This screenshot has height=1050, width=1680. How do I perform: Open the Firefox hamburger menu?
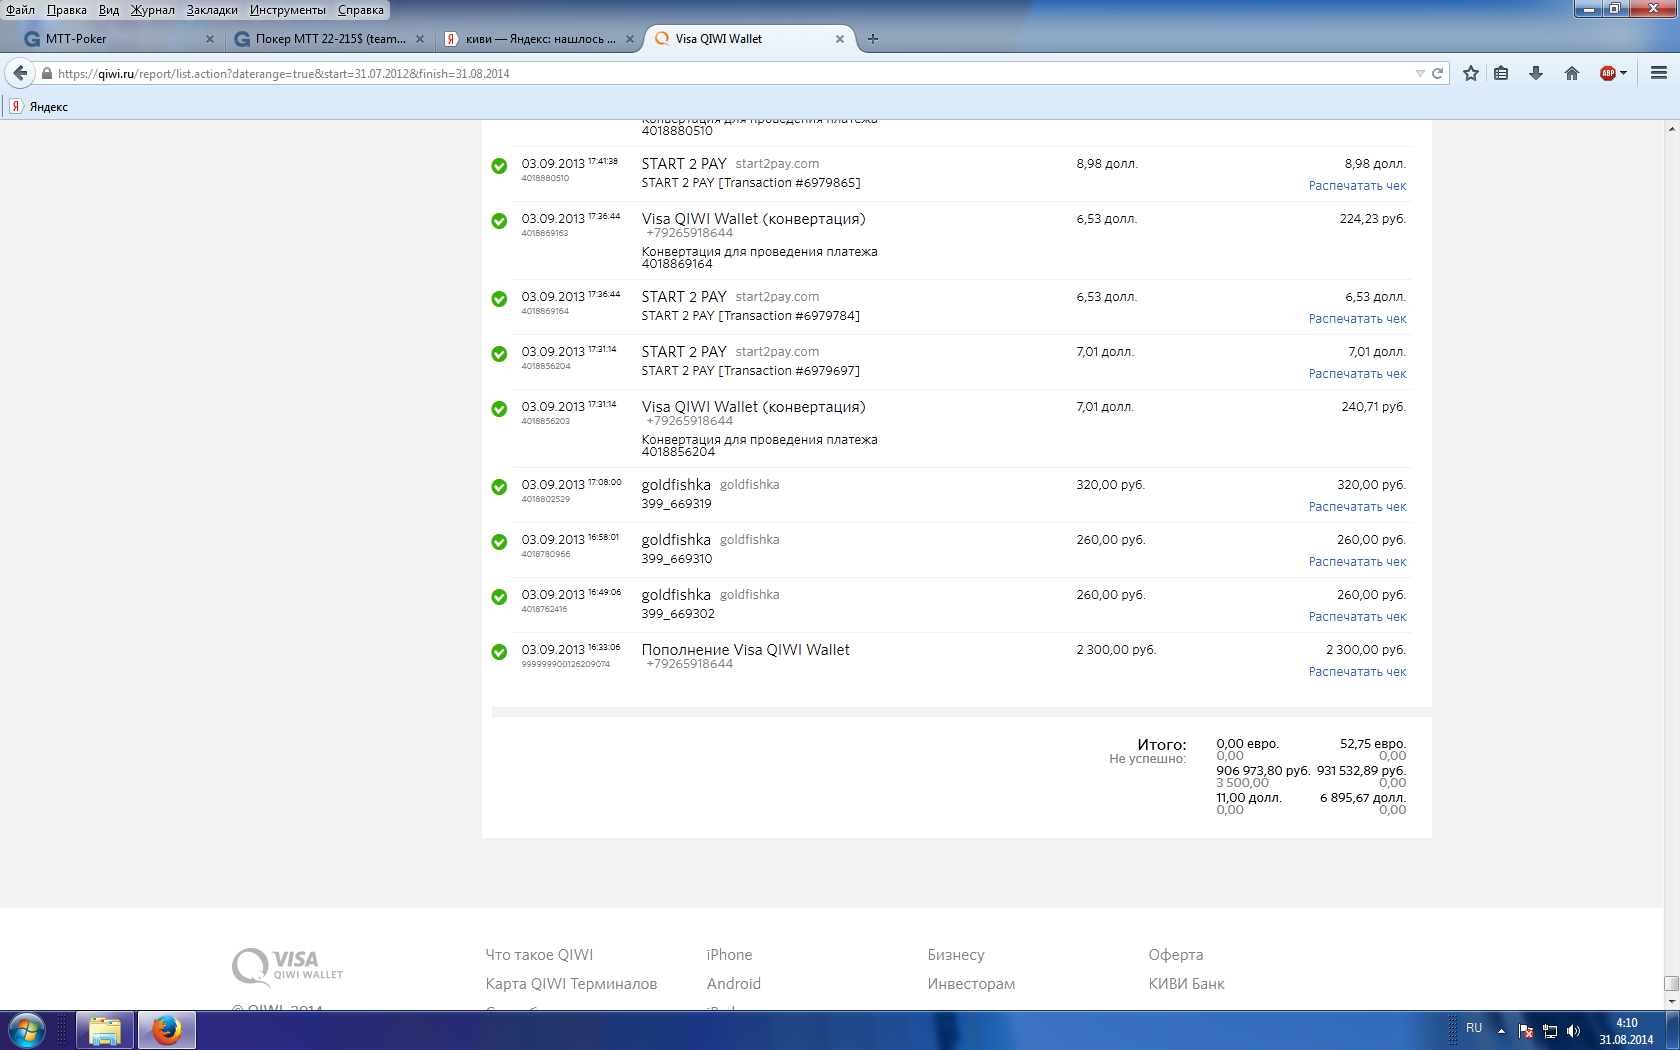[x=1659, y=73]
